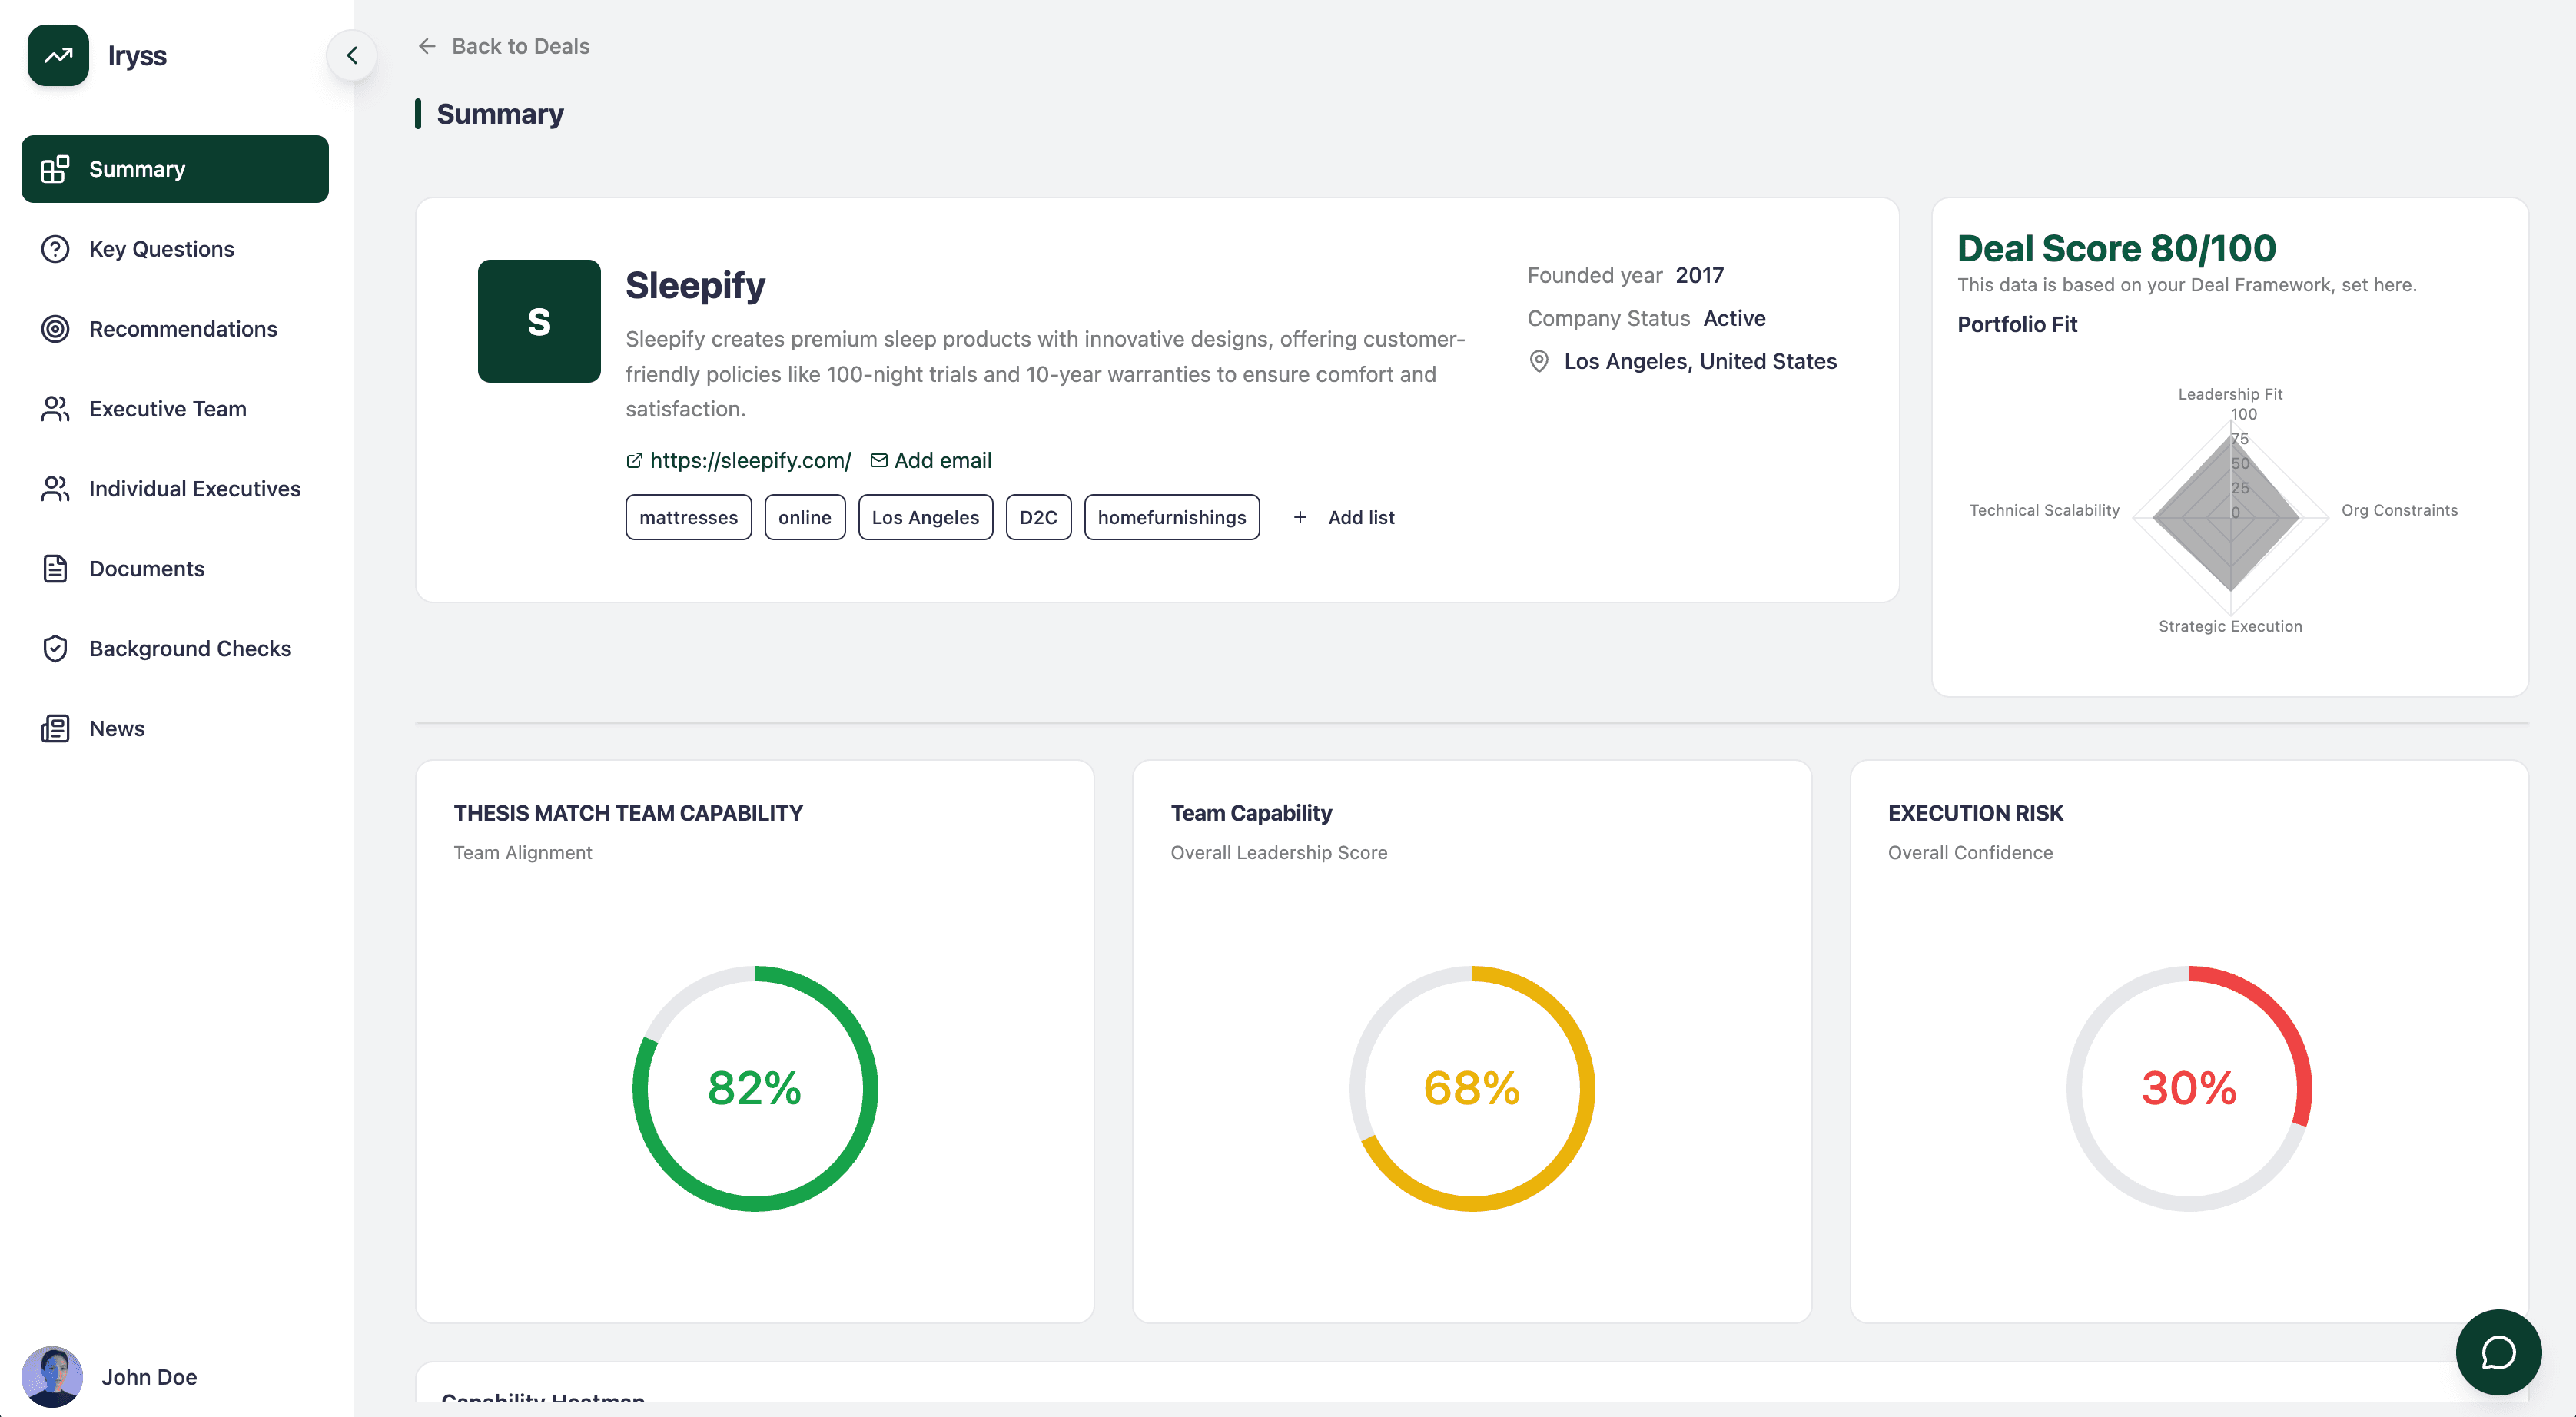Expand the Add list plus control
The image size is (2576, 1417).
click(1300, 517)
